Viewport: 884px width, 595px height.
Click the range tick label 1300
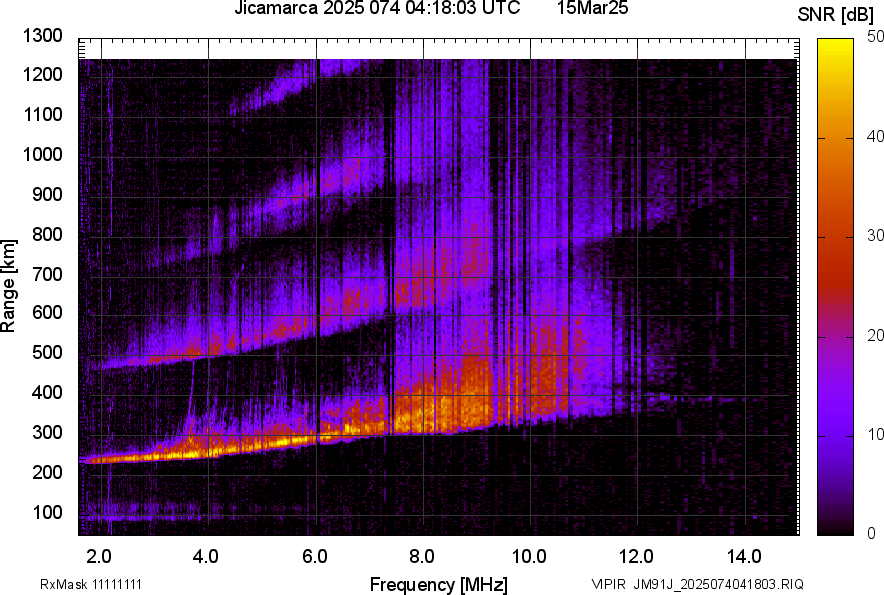pos(43,36)
